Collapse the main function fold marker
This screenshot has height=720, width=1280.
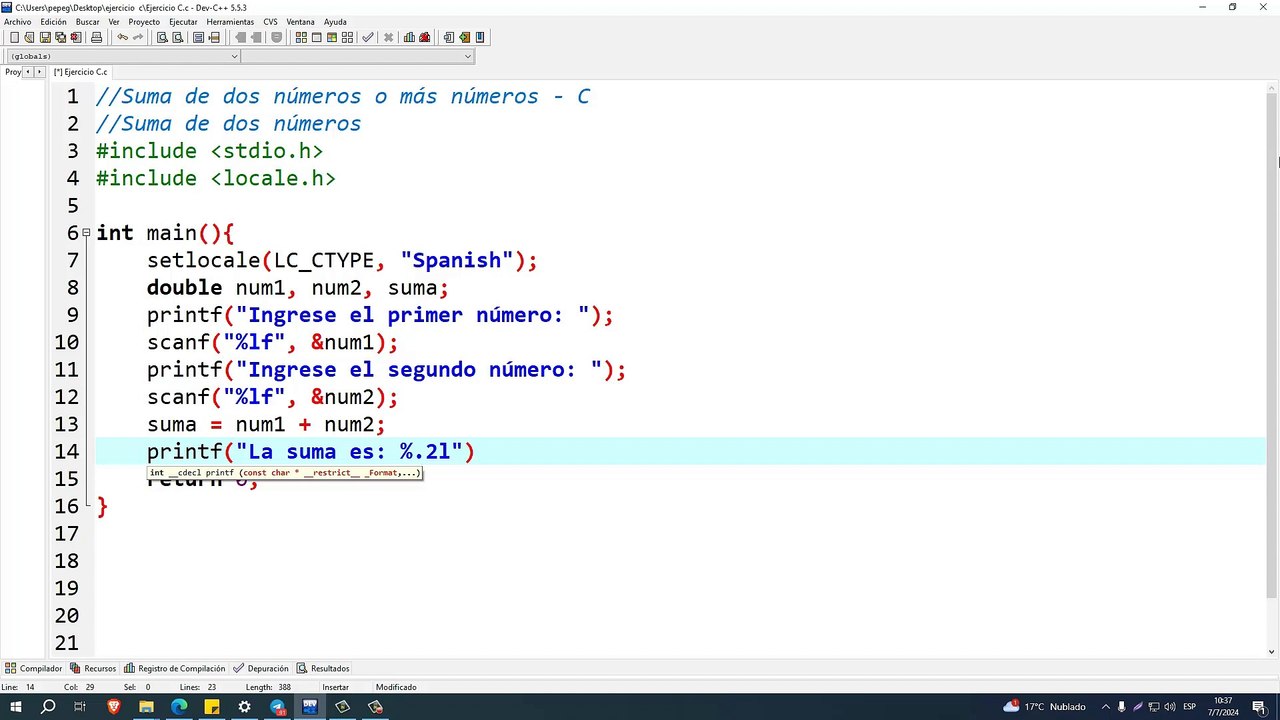[86, 233]
